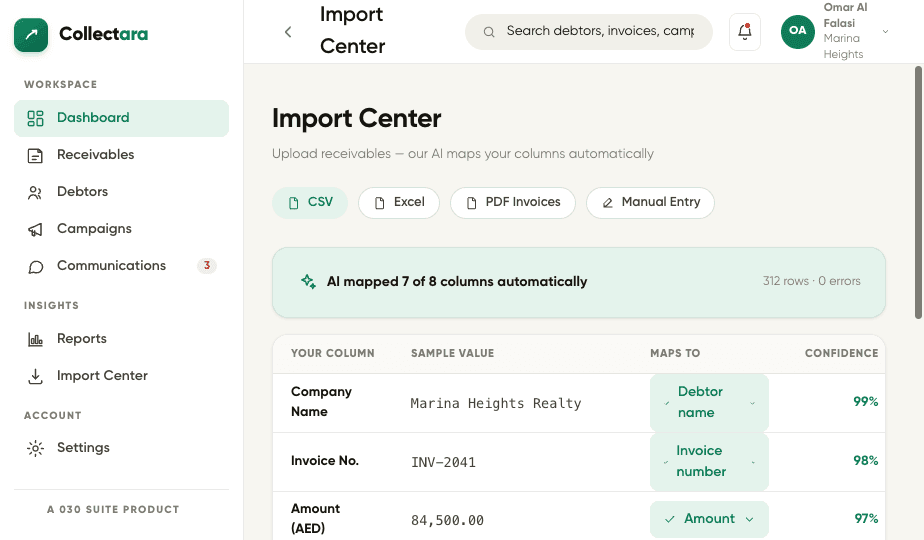Focus the search debtors, invoices field
The image size is (924, 540).
coord(589,32)
